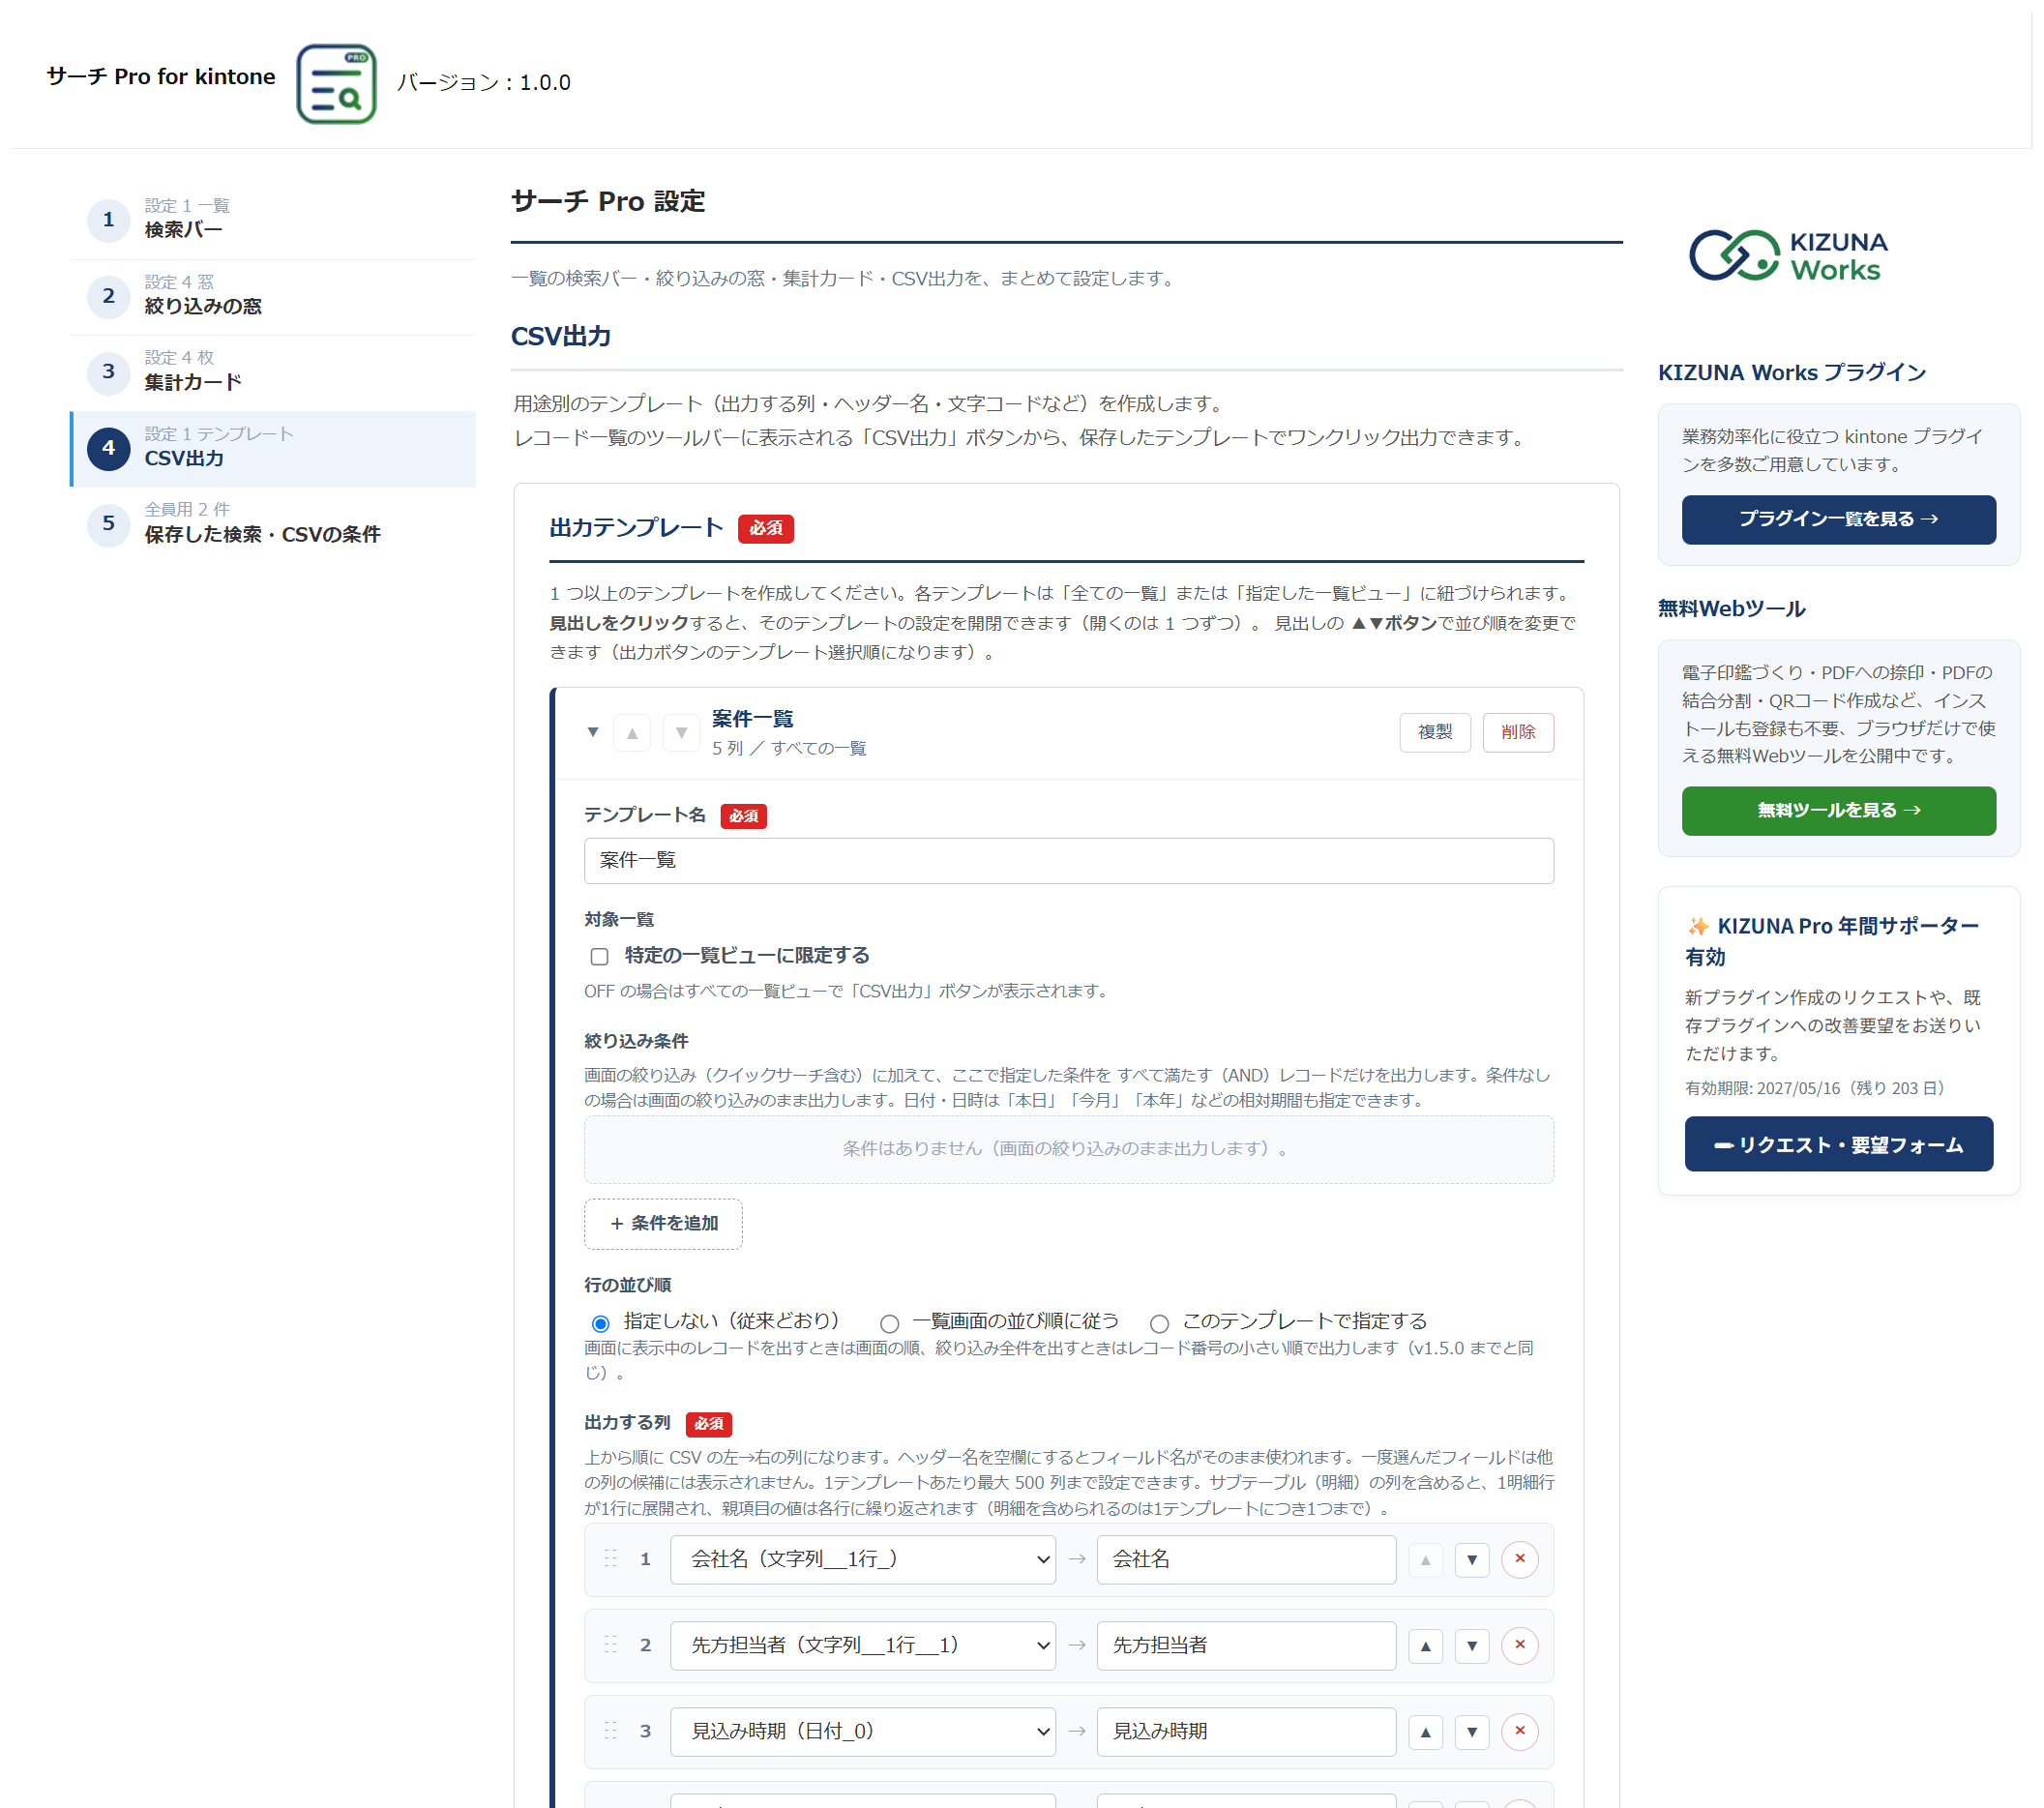The height and width of the screenshot is (1808, 2044).
Task: Grab the drag handle of column row 3
Action: tap(610, 1731)
